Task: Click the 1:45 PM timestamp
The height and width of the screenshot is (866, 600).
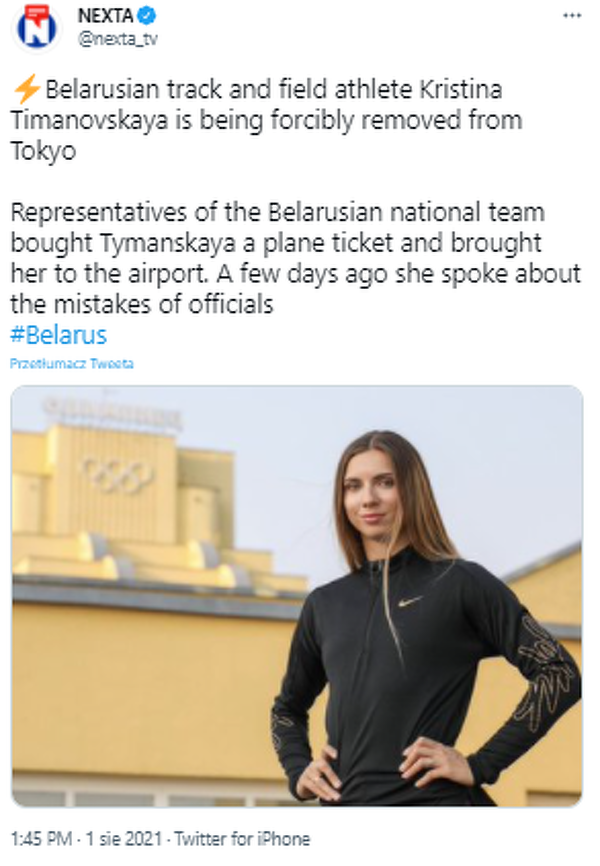Action: (39, 839)
